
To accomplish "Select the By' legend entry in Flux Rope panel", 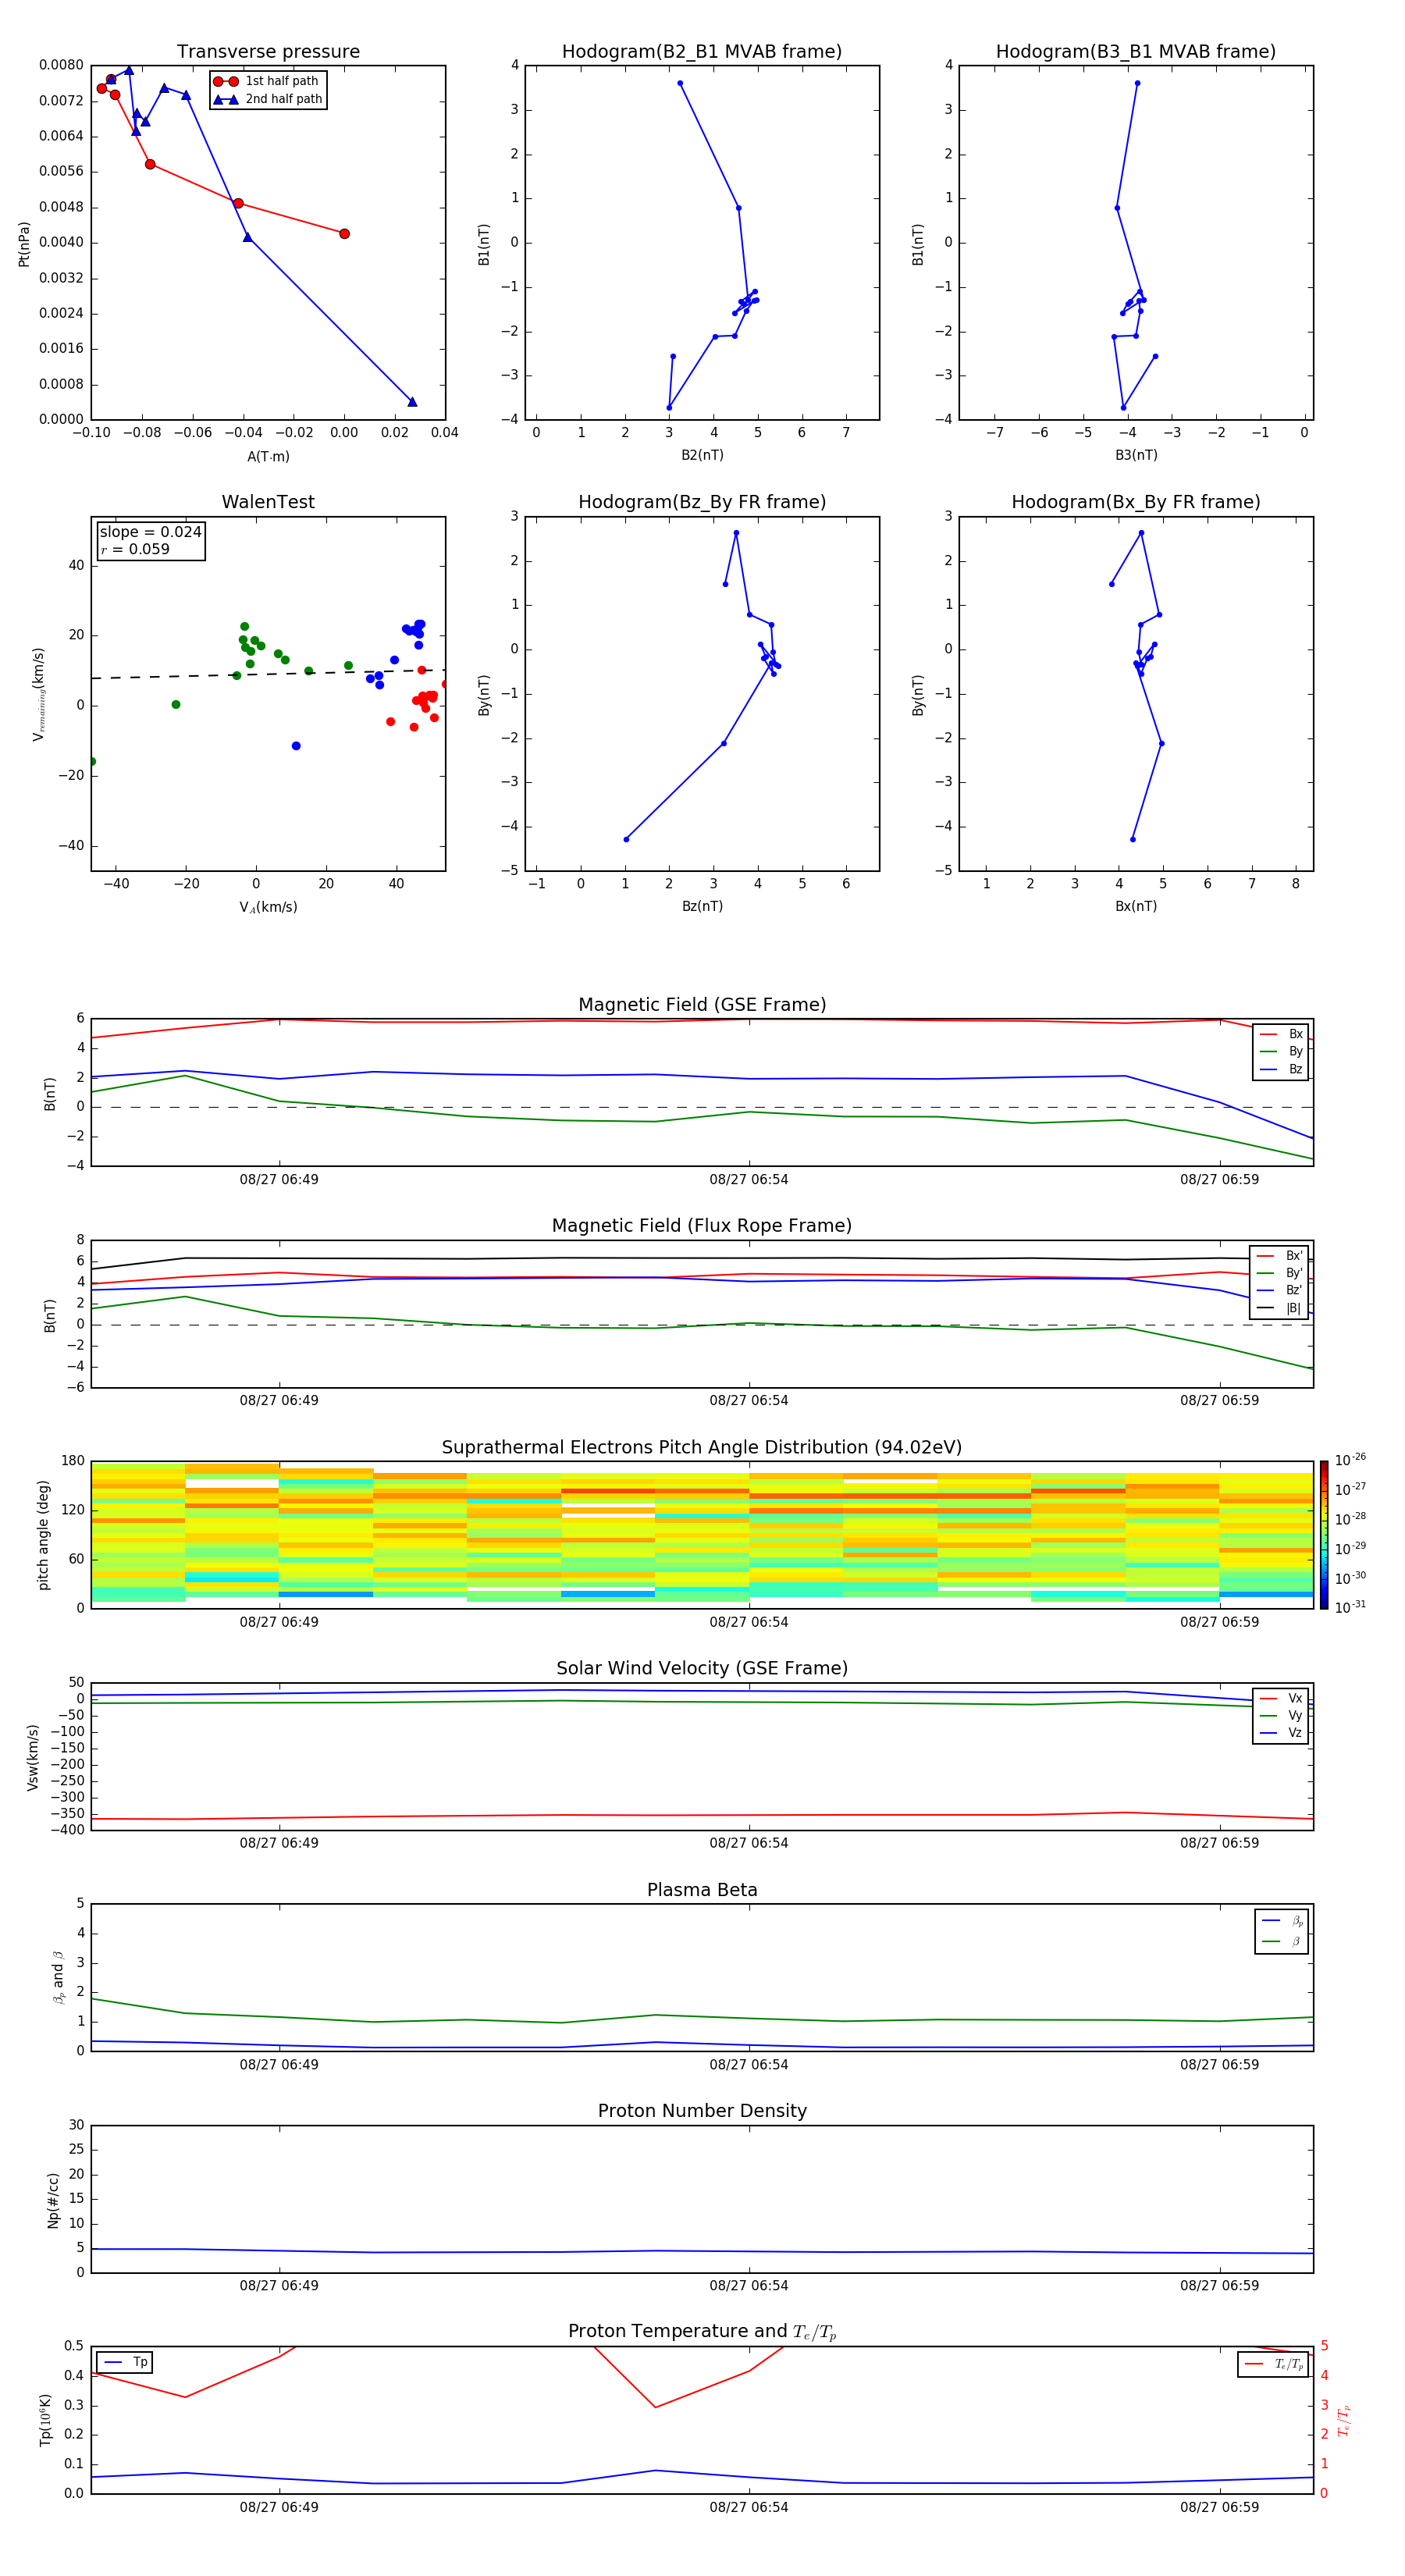I will point(1279,1273).
